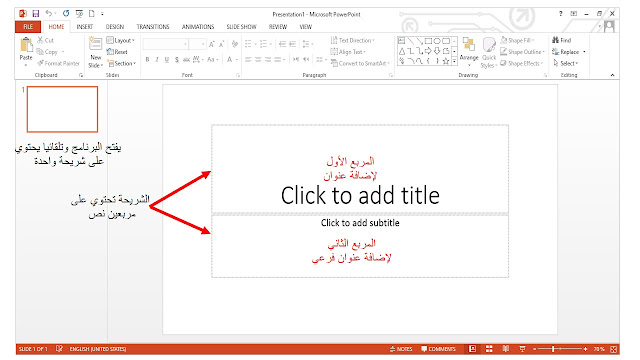Click the Save icon in quick access toolbar
Viewport: 640px width, 360px height.
36,14
